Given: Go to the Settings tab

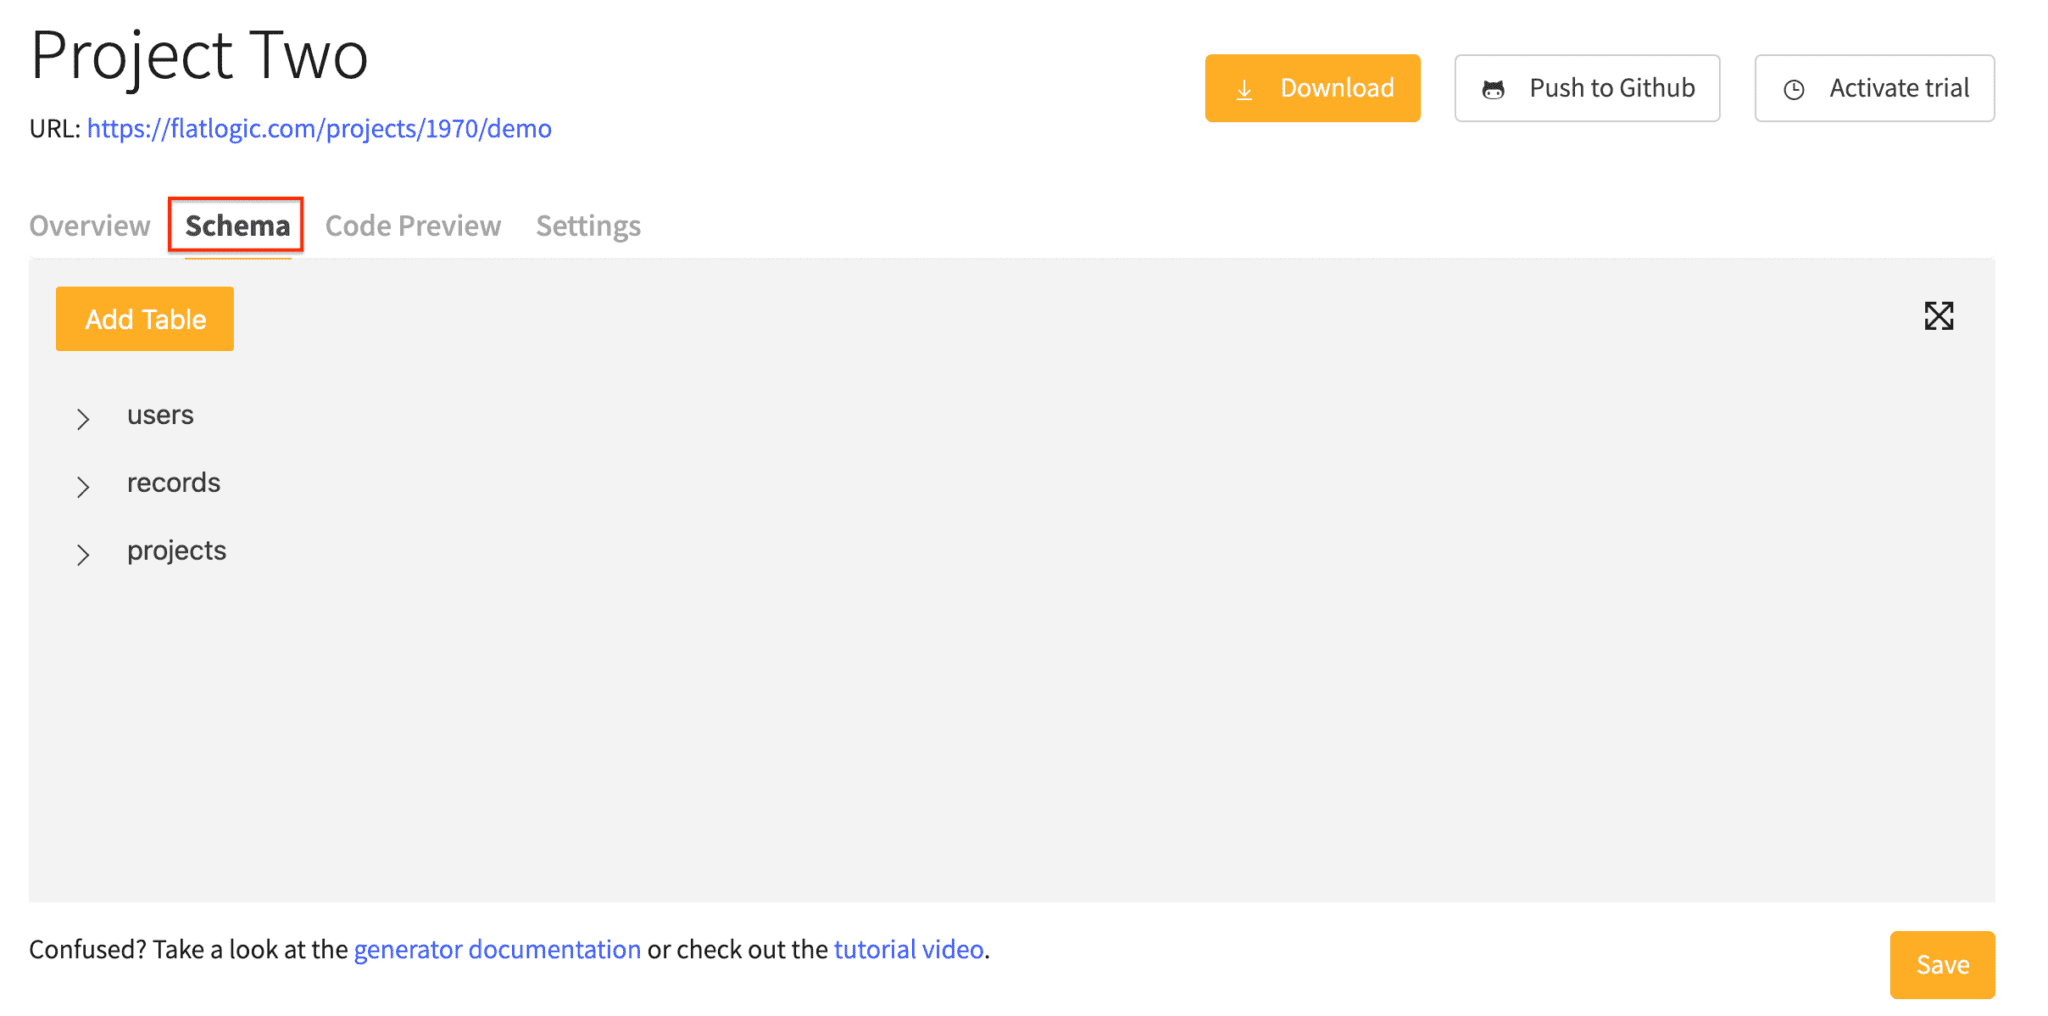Looking at the screenshot, I should 588,226.
